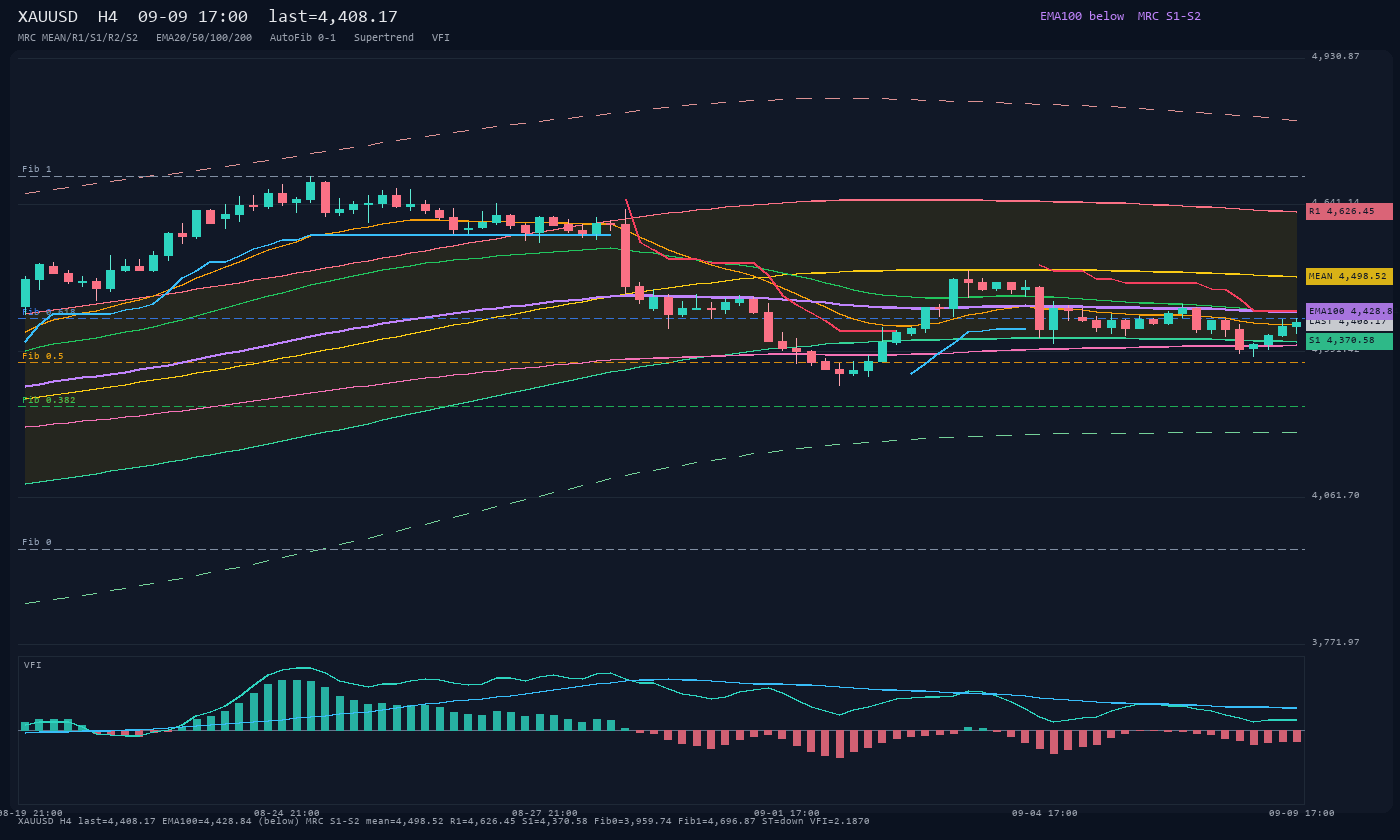Click the S1 4,370.58 price tag
This screenshot has width=1400, height=840.
1349,341
